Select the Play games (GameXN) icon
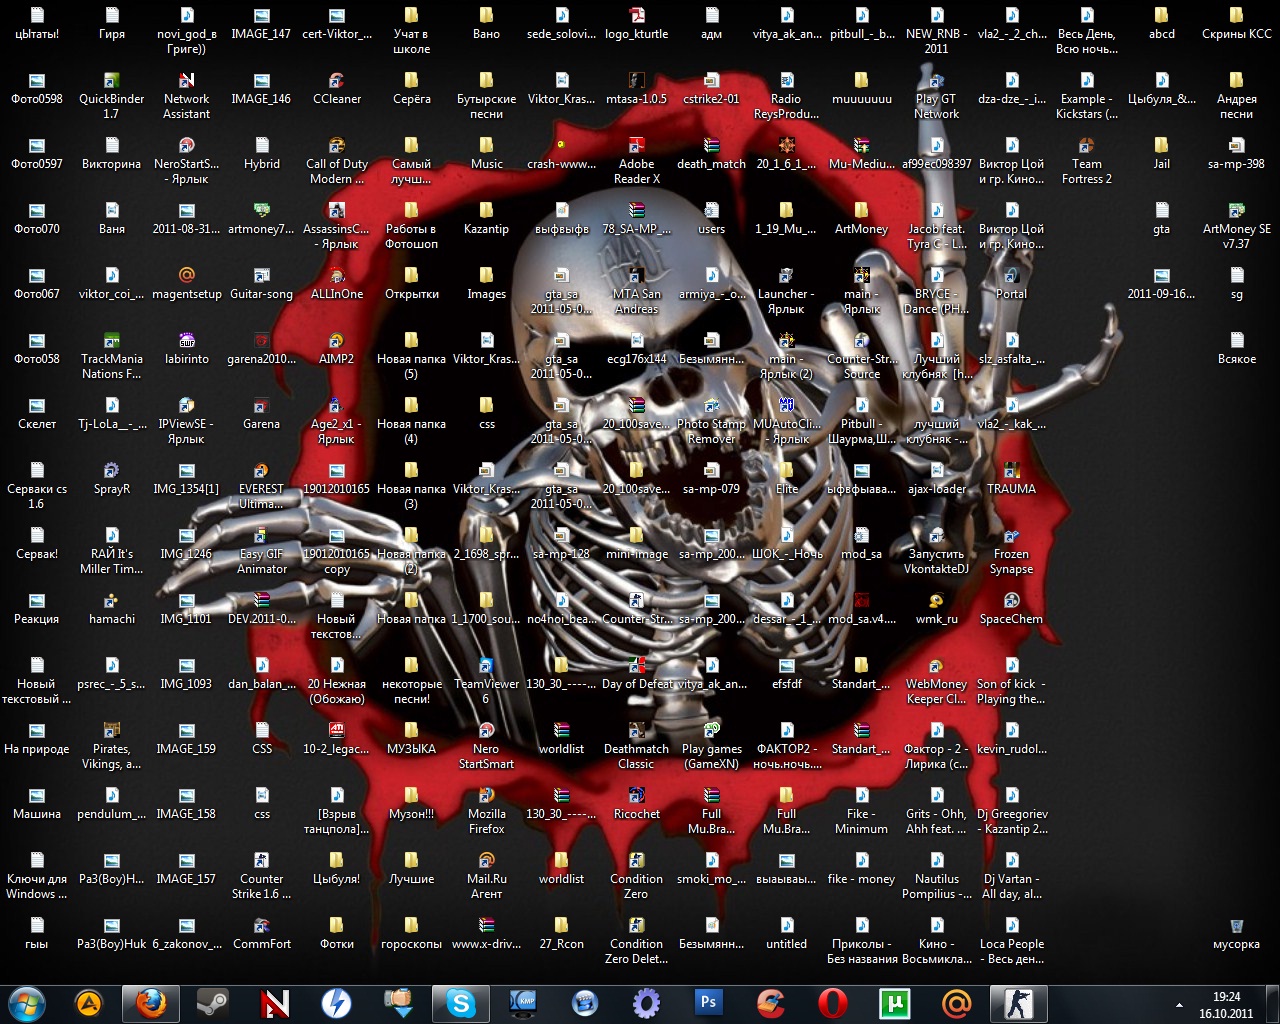This screenshot has width=1280, height=1024. [x=712, y=746]
